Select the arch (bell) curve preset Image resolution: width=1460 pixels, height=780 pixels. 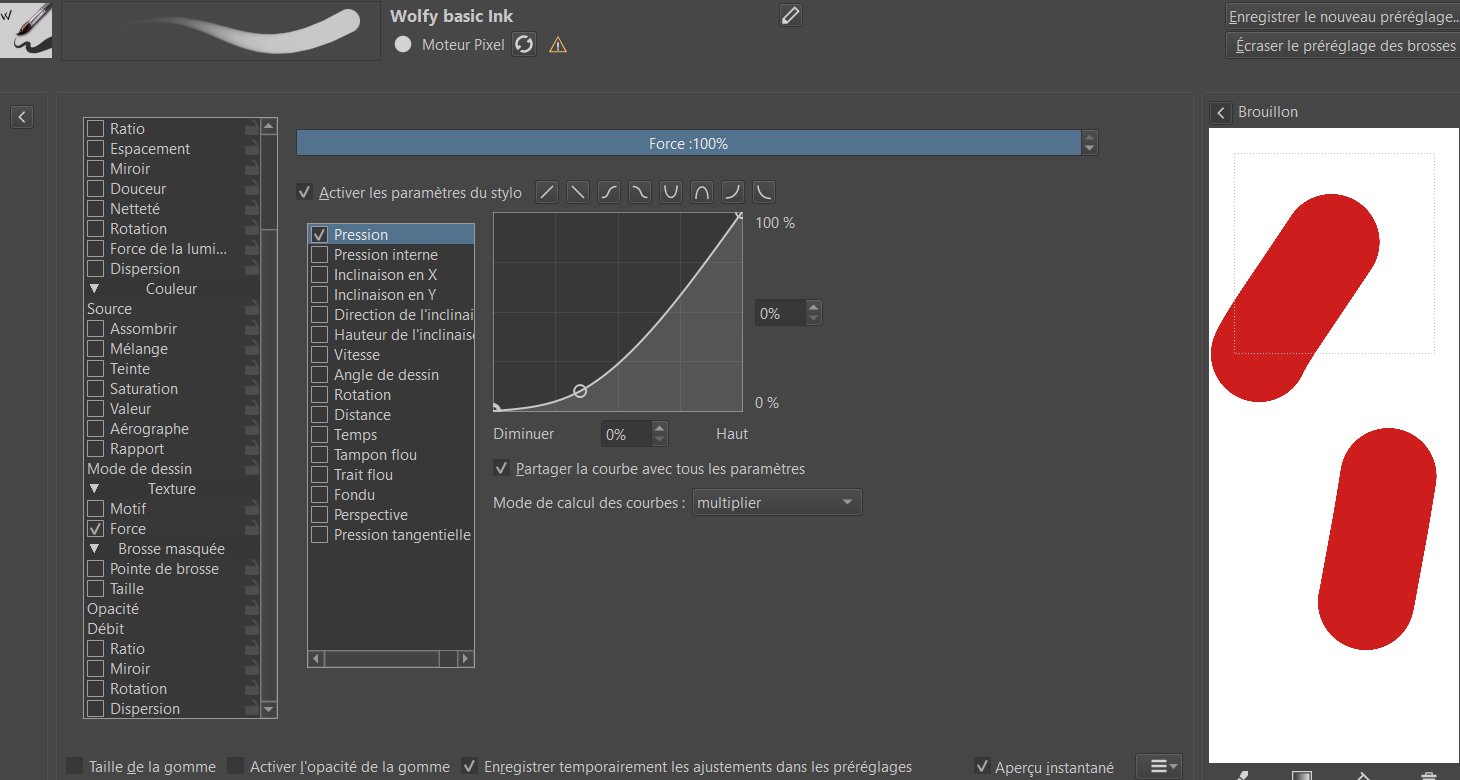click(702, 191)
